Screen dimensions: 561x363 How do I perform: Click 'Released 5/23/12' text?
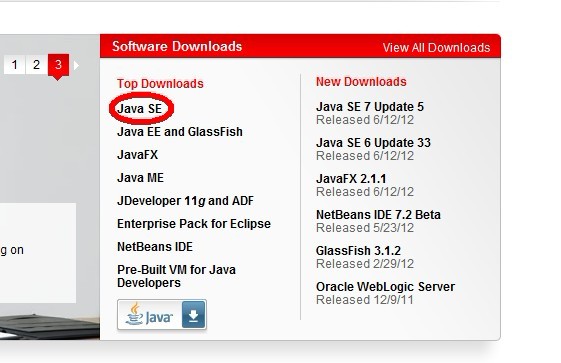[x=365, y=228]
